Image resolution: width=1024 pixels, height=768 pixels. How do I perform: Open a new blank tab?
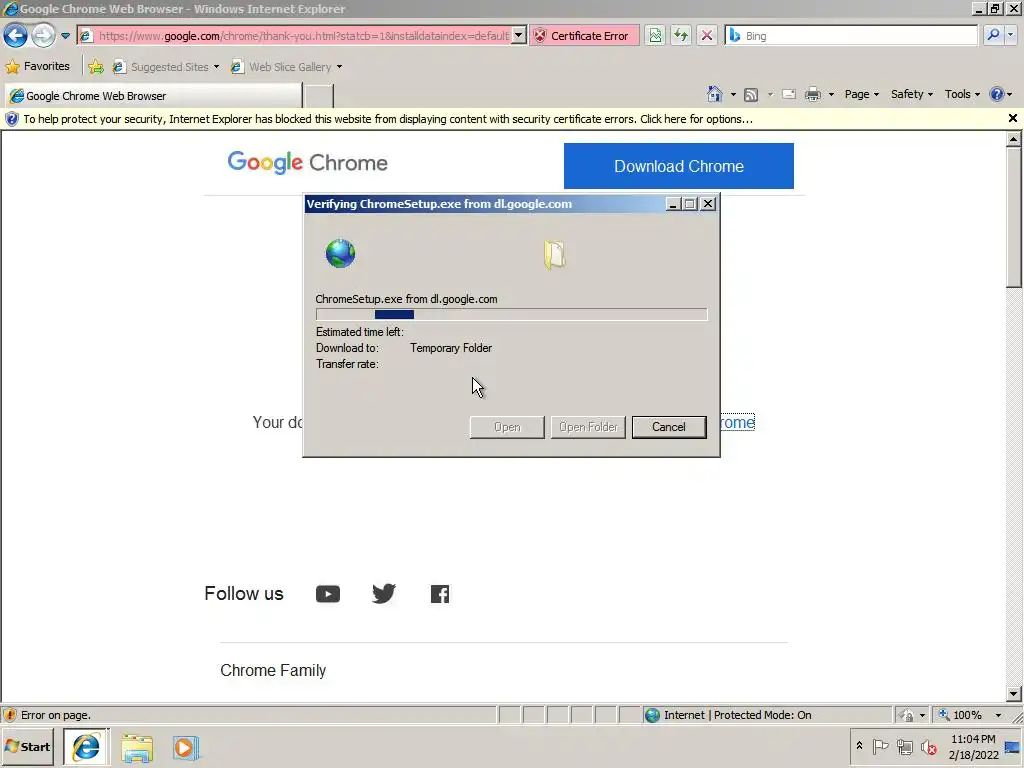click(x=319, y=96)
